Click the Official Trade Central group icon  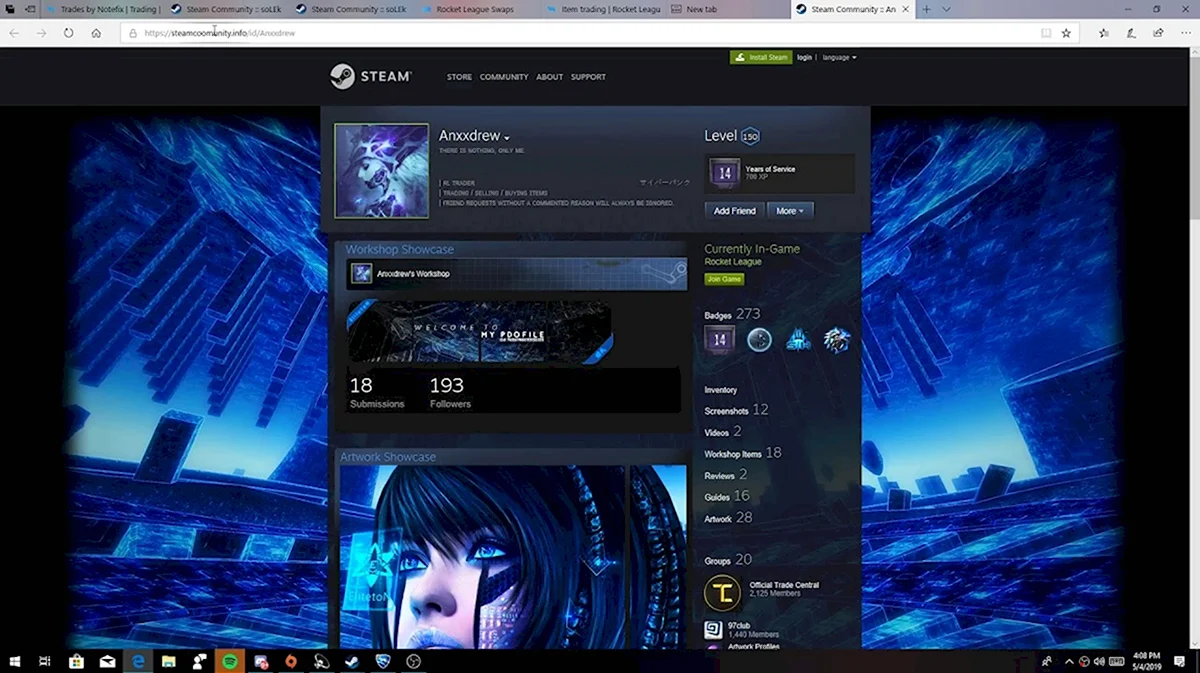(x=722, y=593)
